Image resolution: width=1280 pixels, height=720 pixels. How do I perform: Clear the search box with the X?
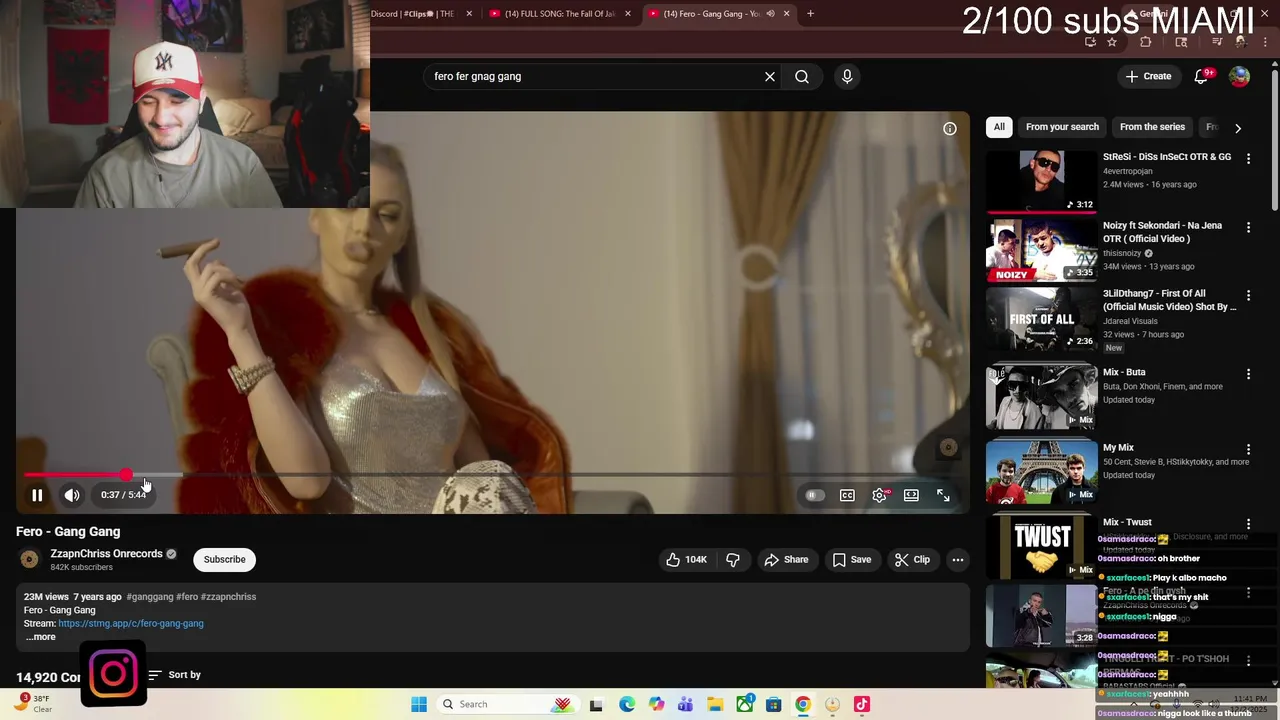[770, 76]
